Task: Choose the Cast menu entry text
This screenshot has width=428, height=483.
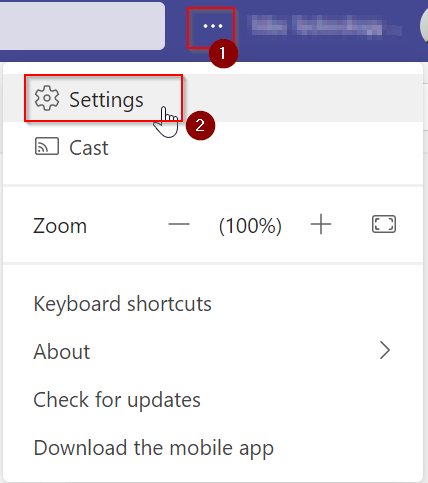Action: tap(89, 148)
